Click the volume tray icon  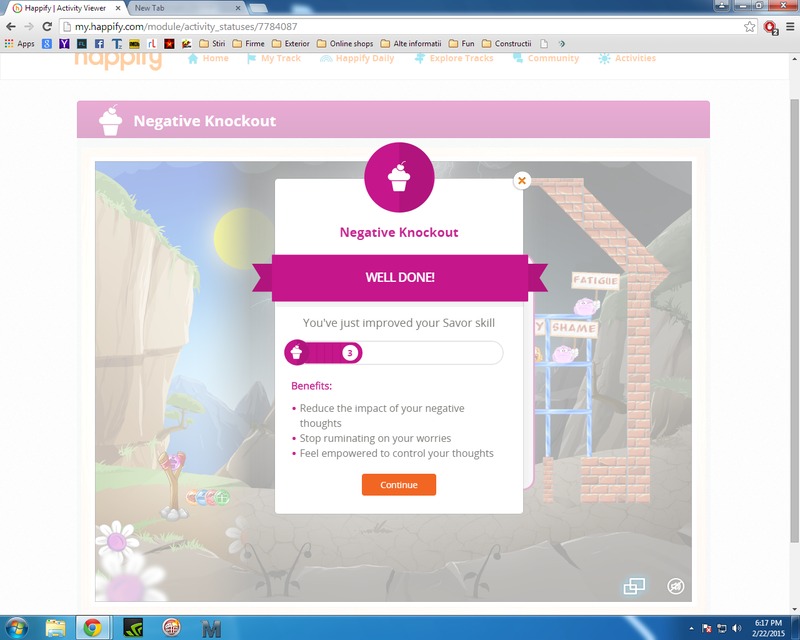click(736, 628)
